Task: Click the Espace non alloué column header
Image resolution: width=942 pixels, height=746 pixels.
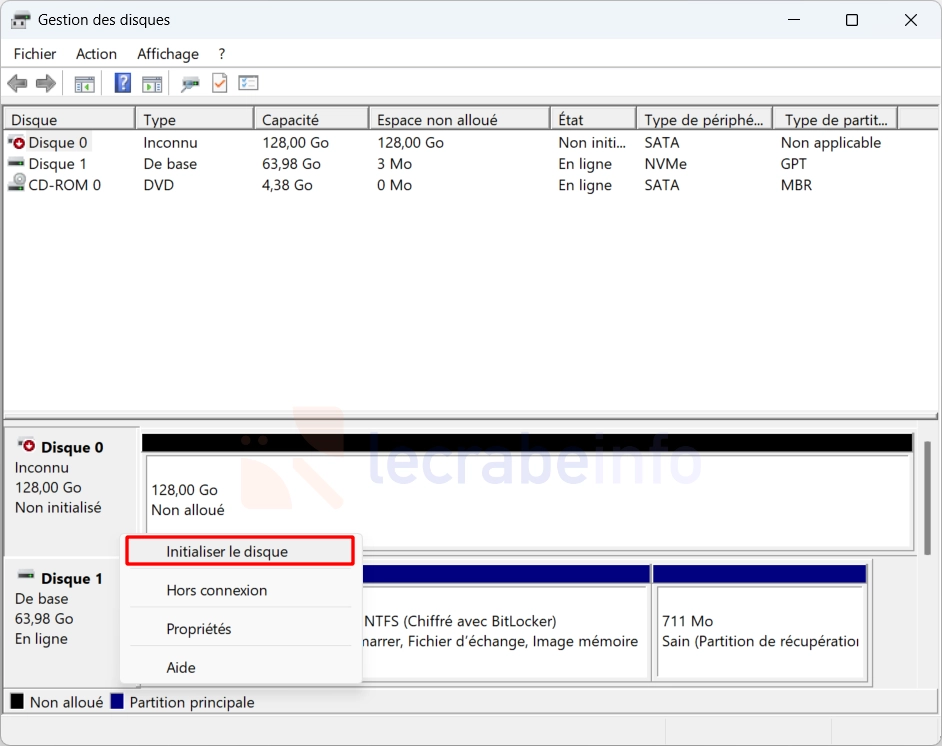Action: tap(458, 120)
